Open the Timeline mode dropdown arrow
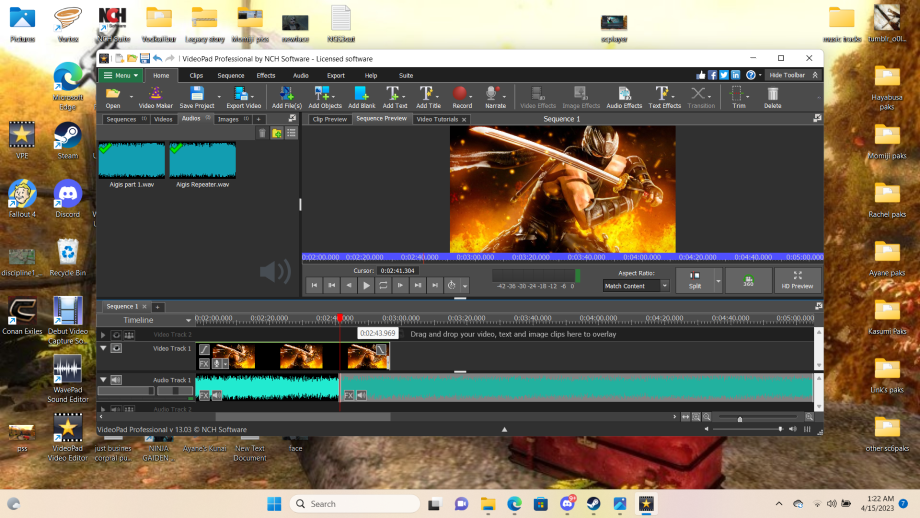 [x=188, y=320]
